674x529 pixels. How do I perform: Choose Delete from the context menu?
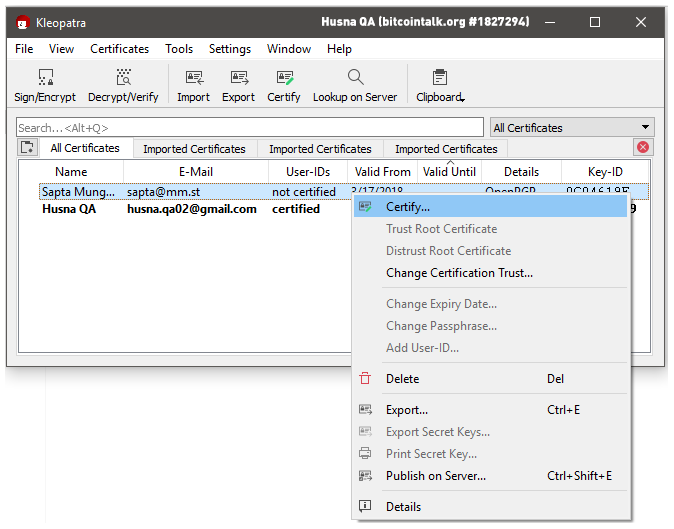click(x=490, y=379)
